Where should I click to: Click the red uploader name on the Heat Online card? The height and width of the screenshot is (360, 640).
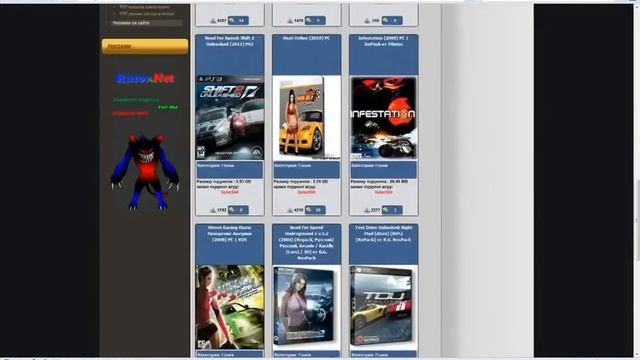coord(307,192)
